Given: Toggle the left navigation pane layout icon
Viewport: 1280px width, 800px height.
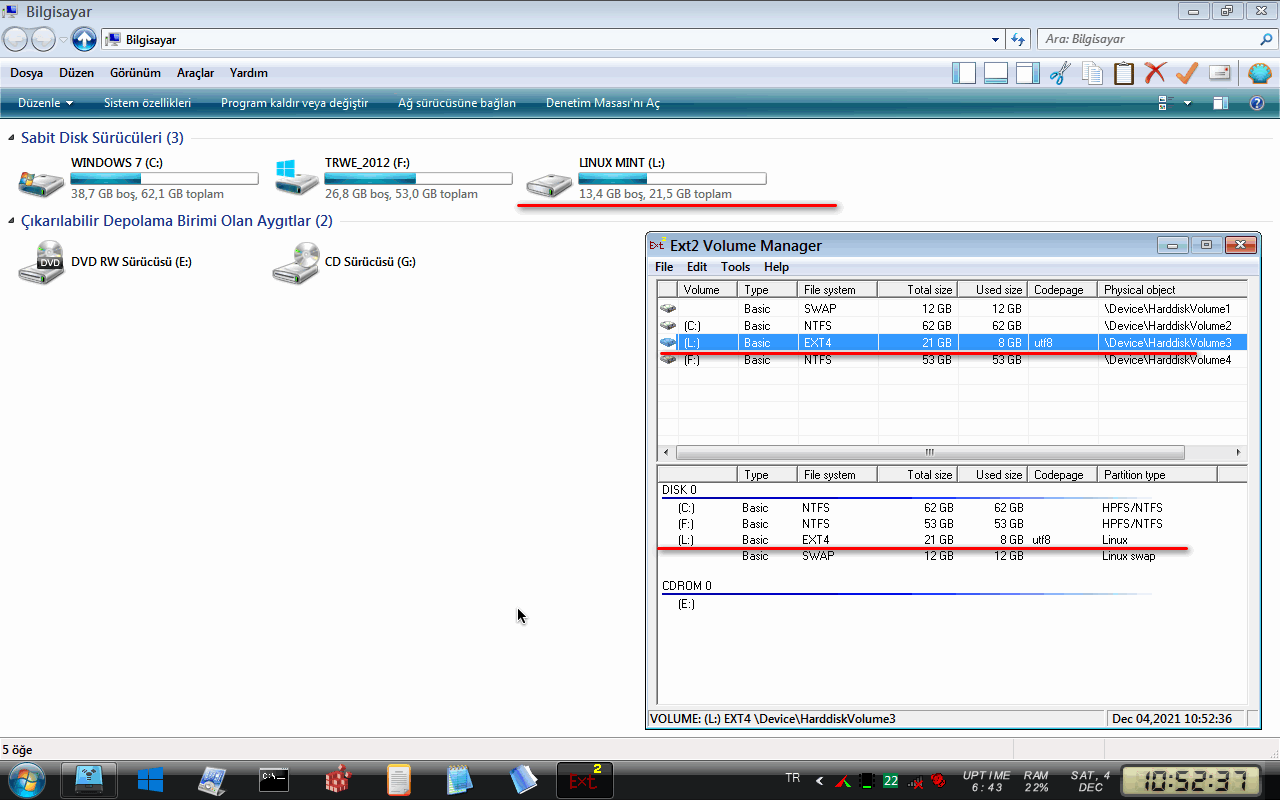Looking at the screenshot, I should [x=964, y=73].
